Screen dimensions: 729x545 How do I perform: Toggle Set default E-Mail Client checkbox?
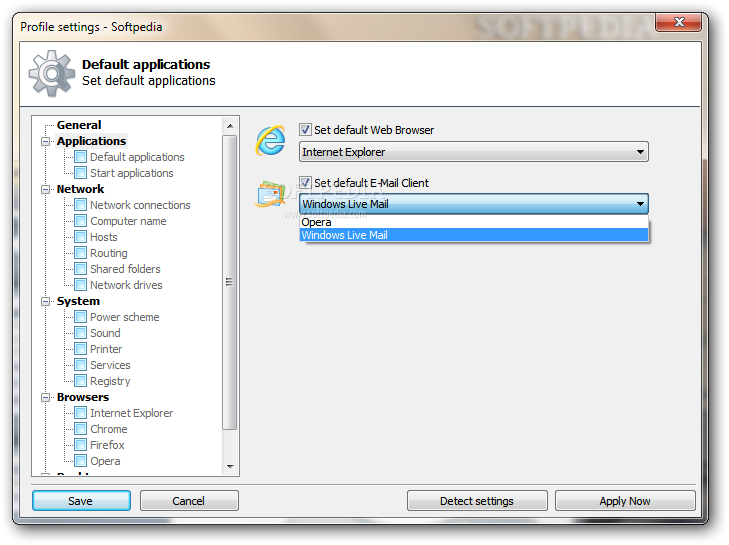[x=305, y=182]
